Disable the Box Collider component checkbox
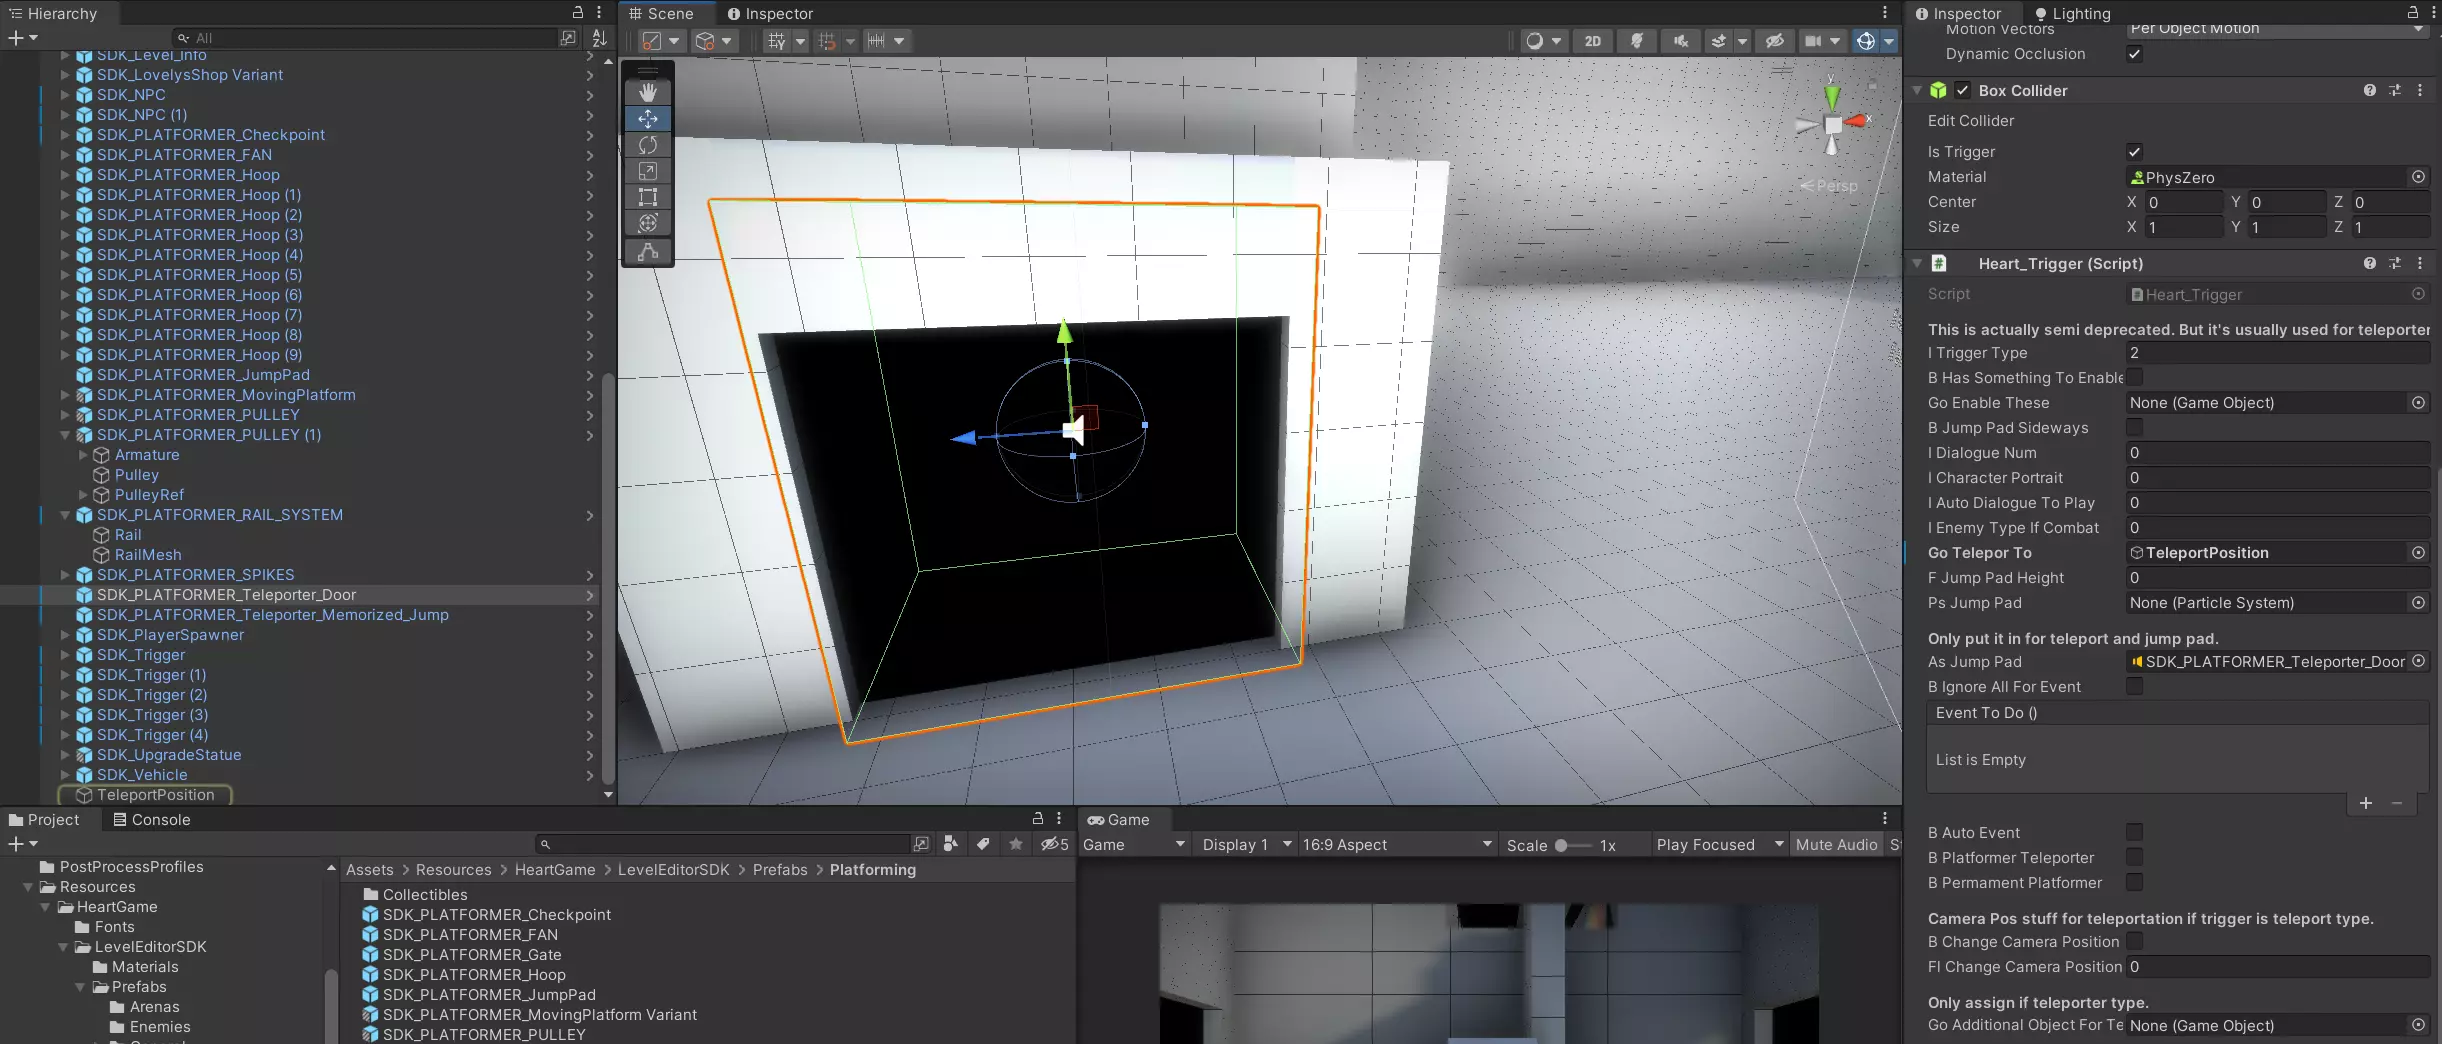The image size is (2442, 1044). pos(1962,91)
